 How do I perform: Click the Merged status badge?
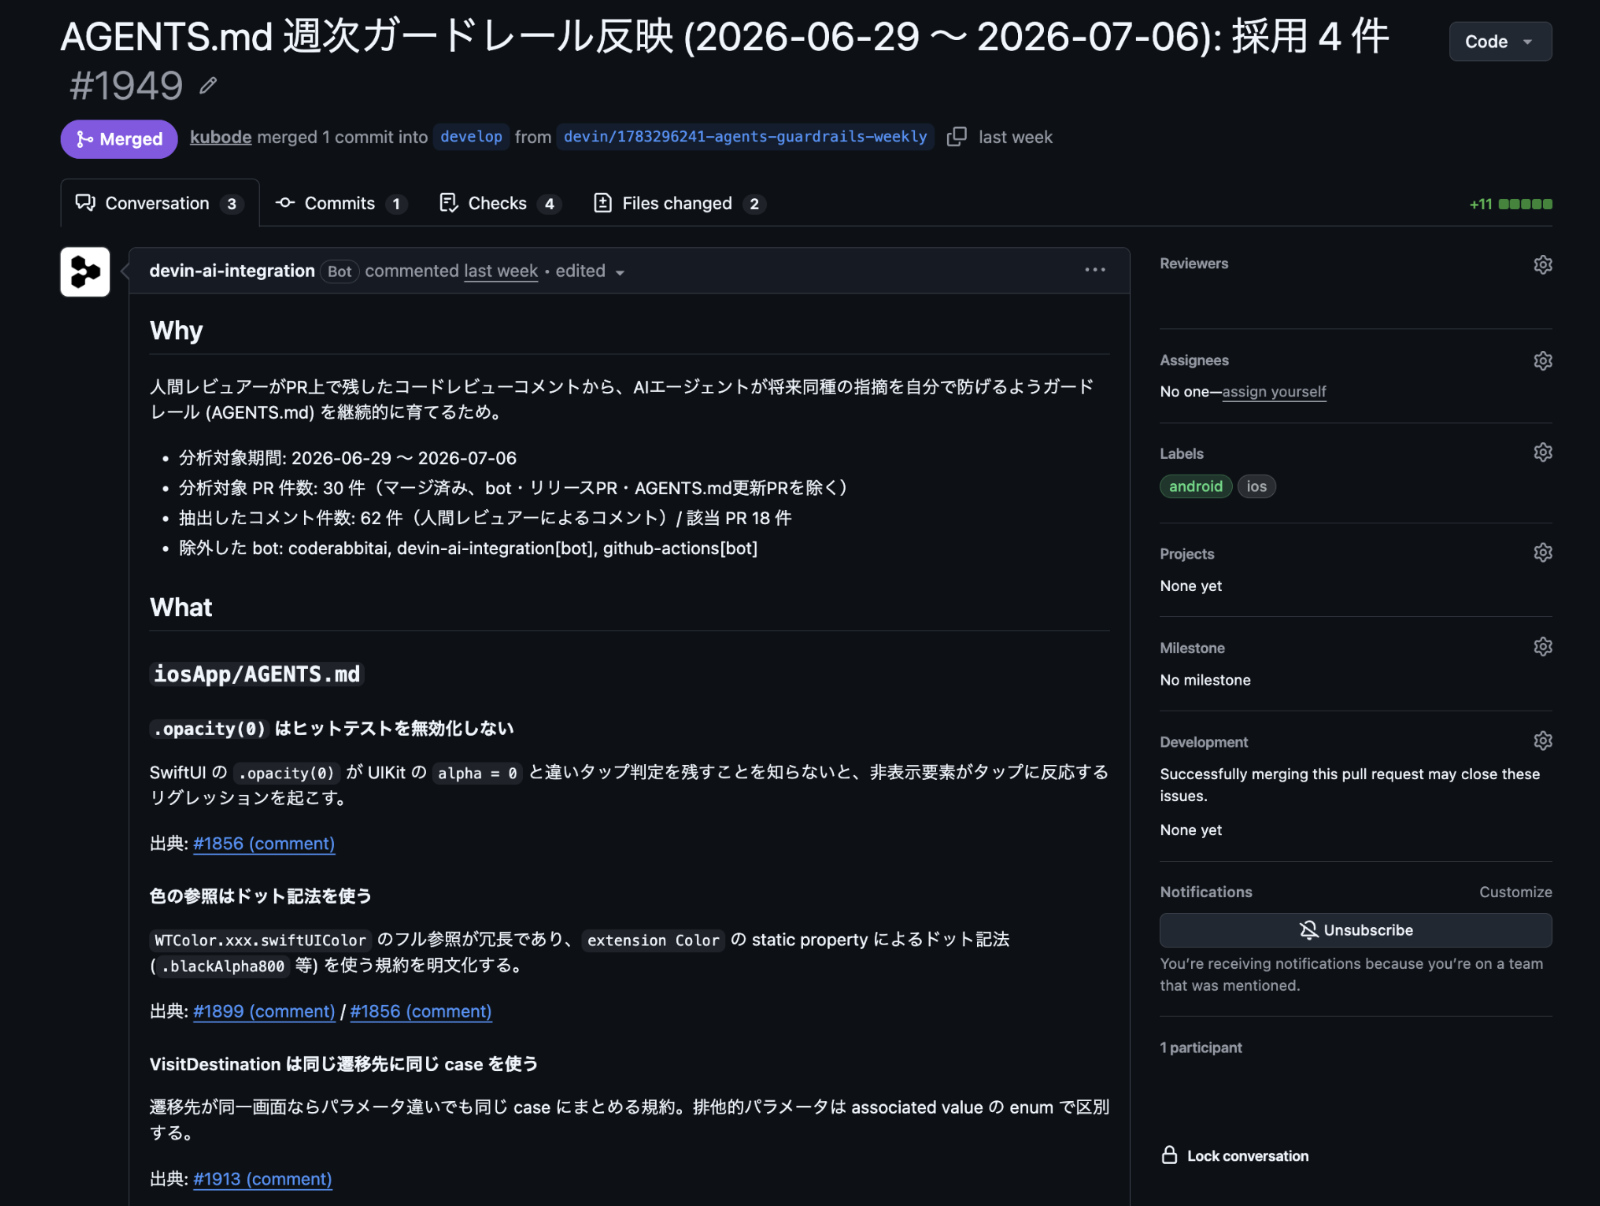[119, 139]
